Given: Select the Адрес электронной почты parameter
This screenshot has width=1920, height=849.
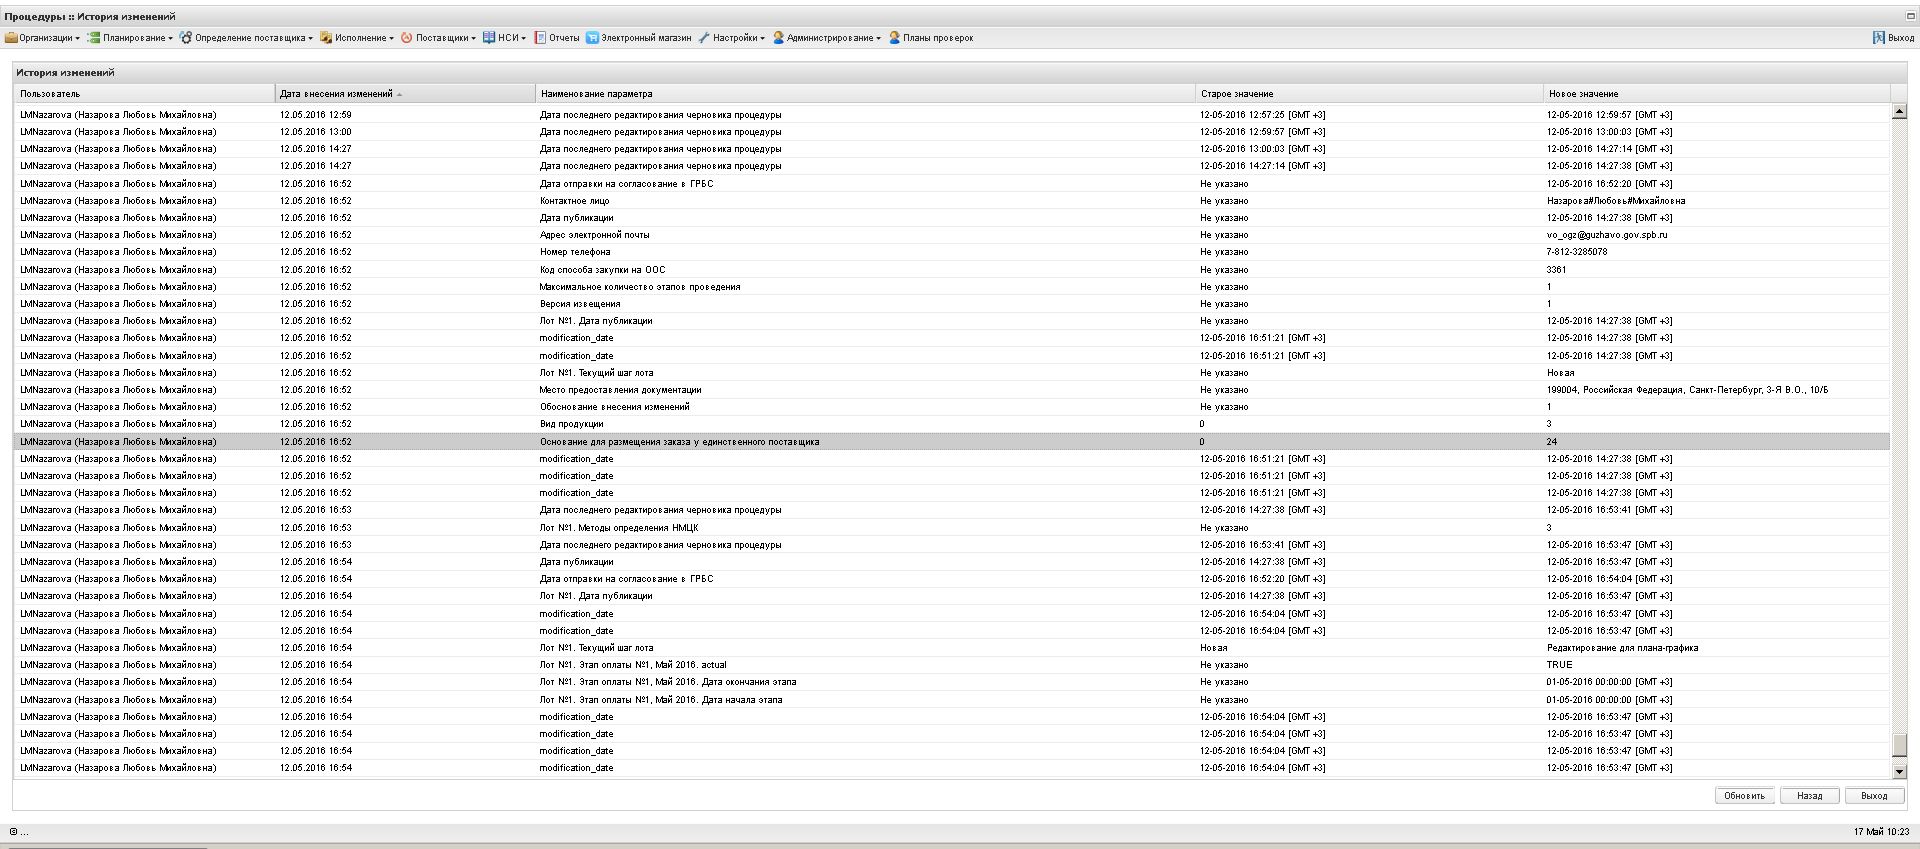Looking at the screenshot, I should coord(594,235).
